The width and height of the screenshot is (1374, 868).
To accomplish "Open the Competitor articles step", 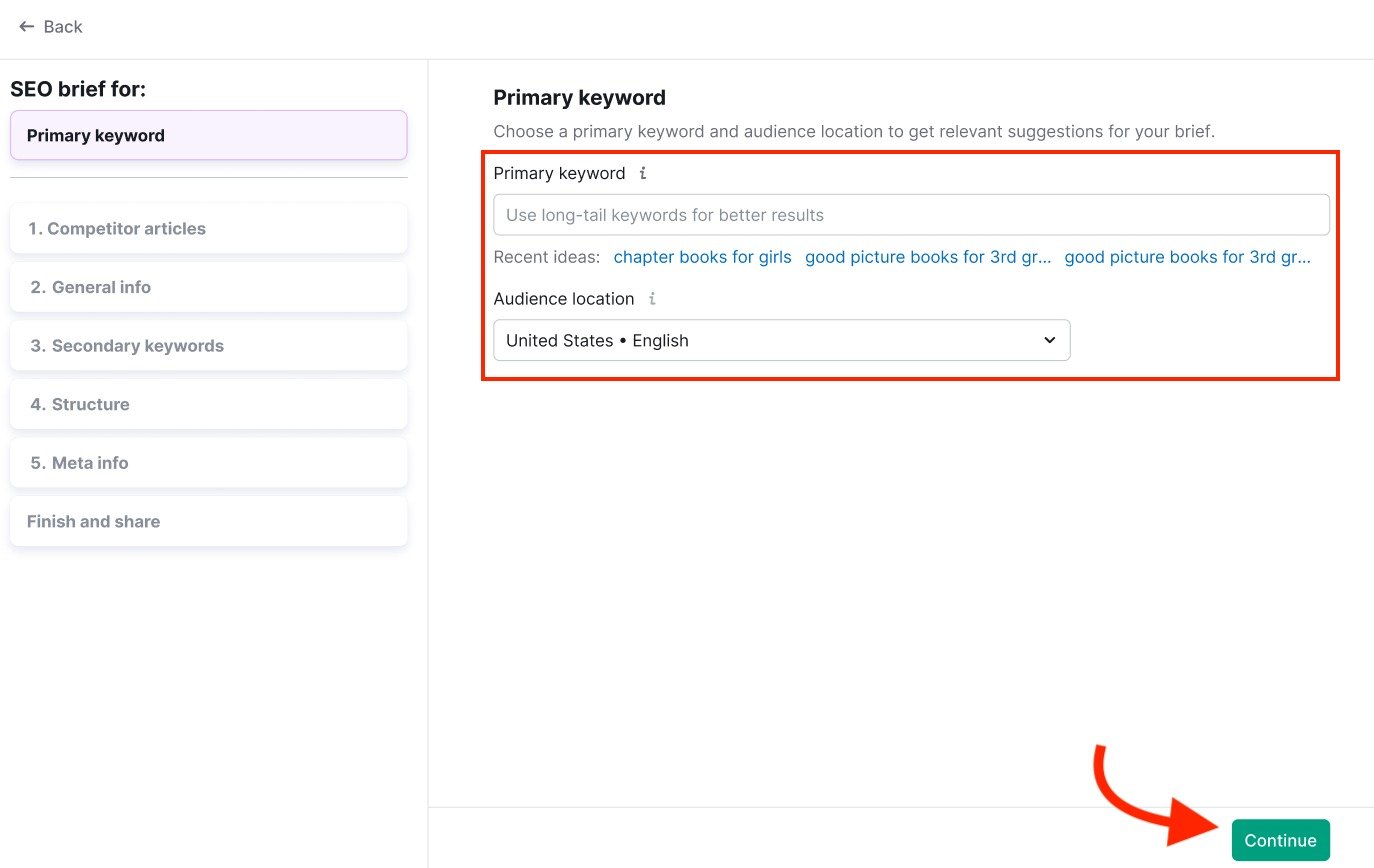I will coord(208,228).
